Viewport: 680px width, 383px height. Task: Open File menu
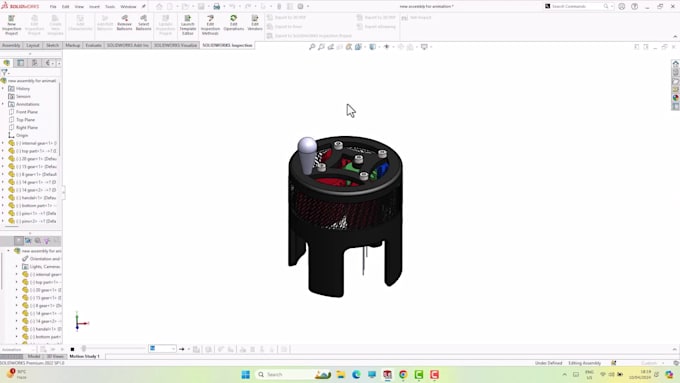(x=53, y=7)
